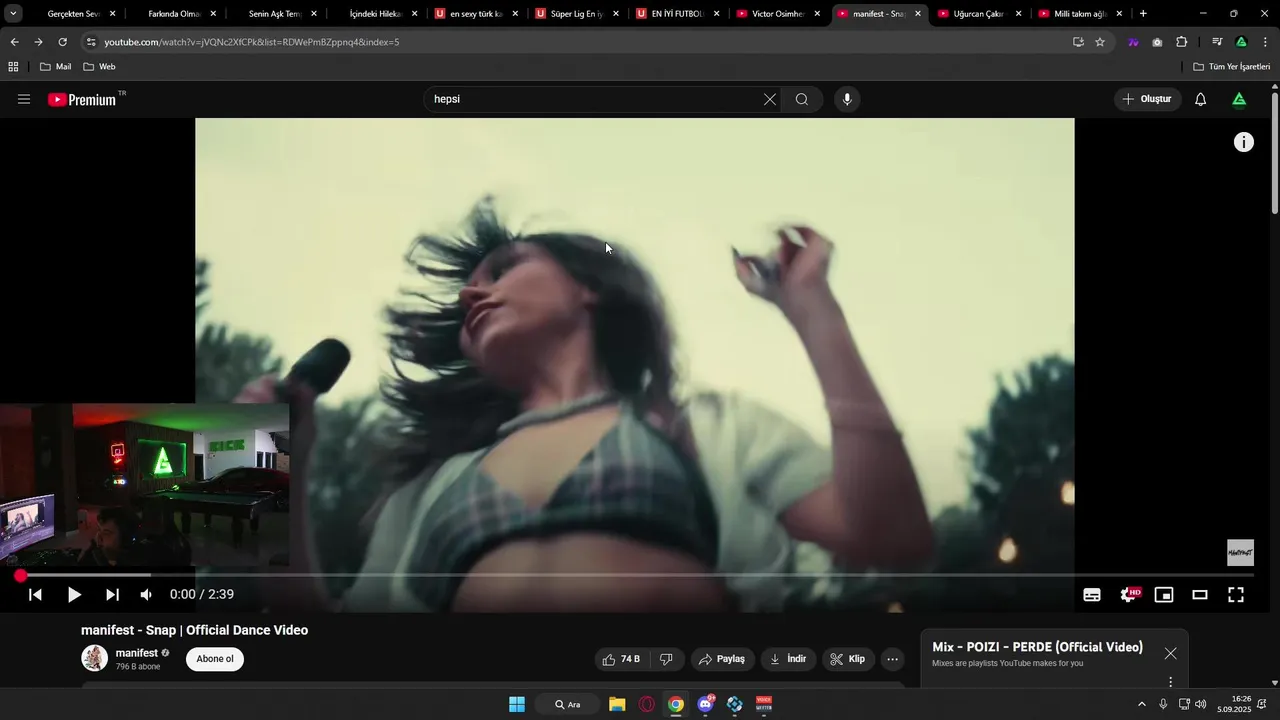
Task: Open Discord from the taskbar
Action: pos(706,704)
